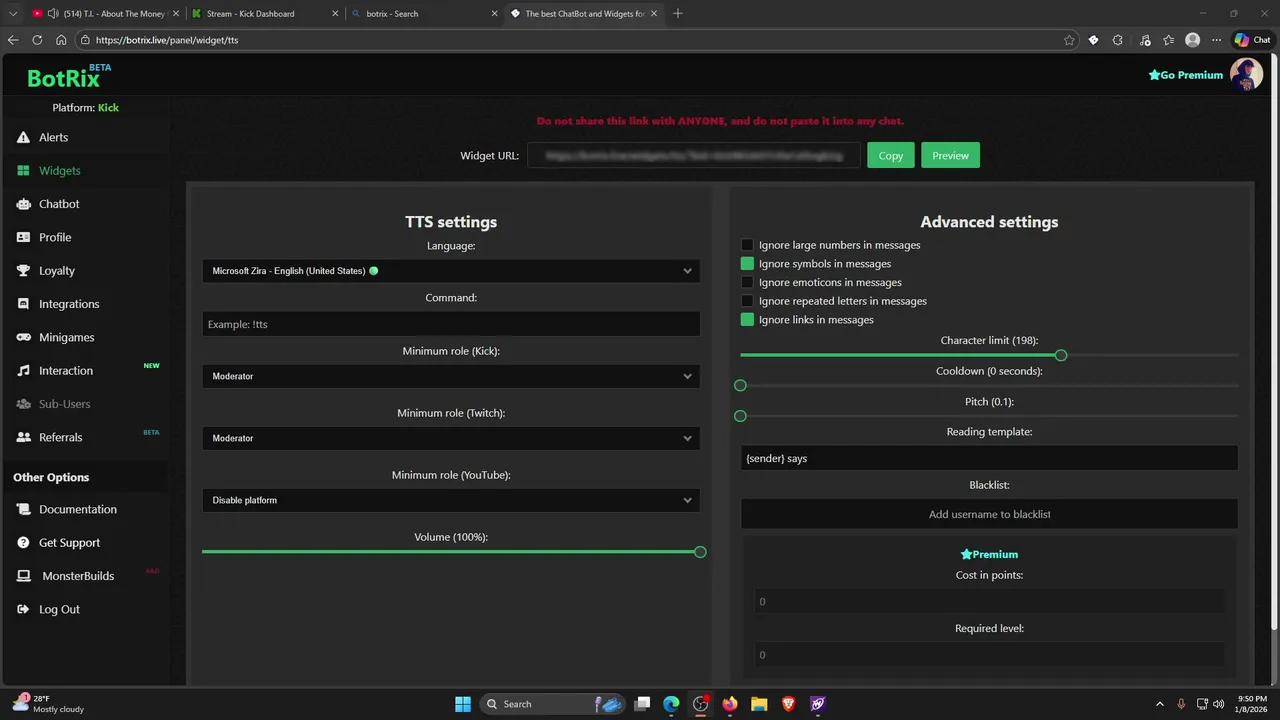Image resolution: width=1280 pixels, height=720 pixels.
Task: Click the Cooldown slider handle
Action: tap(740, 385)
